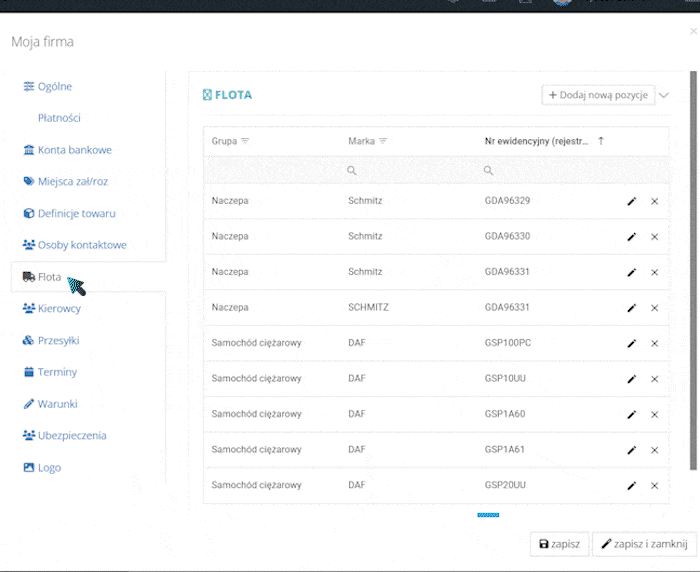Delete the GSP10UU row using X icon

[654, 379]
